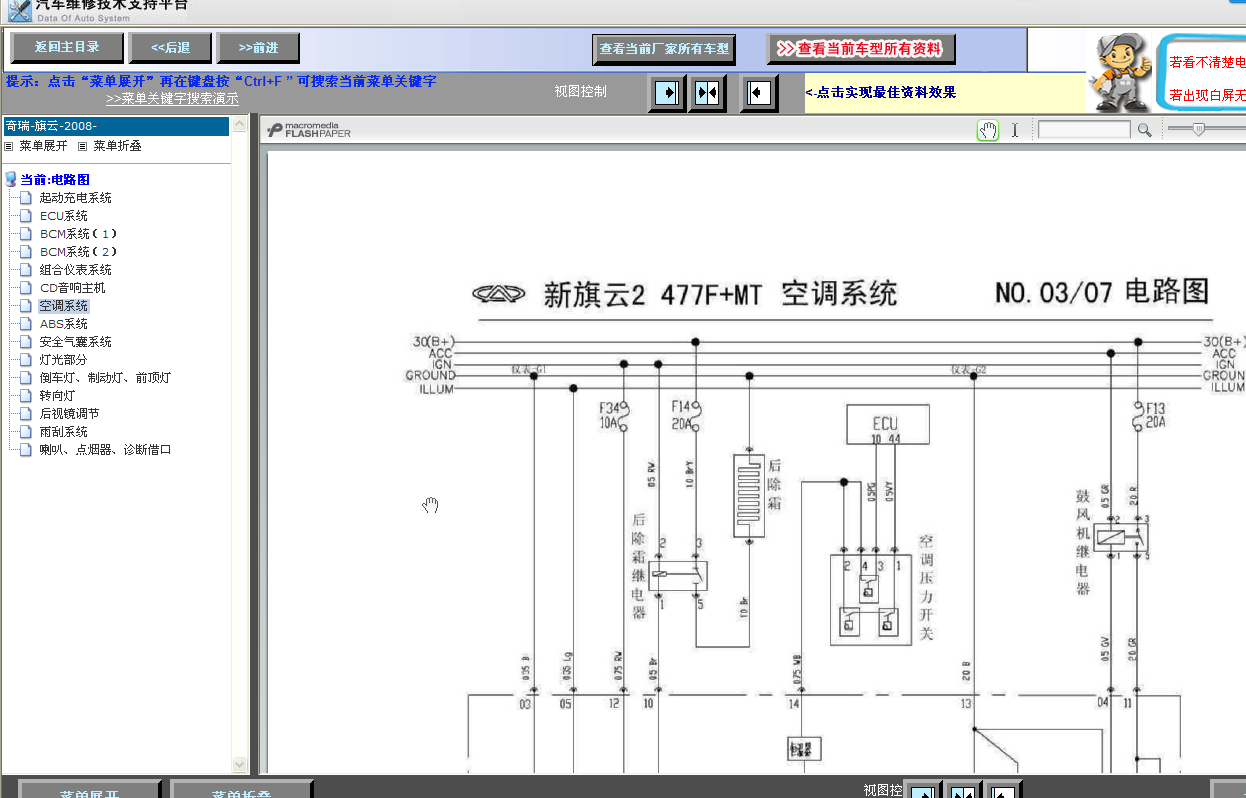Click sidebar scrollbar up arrow
This screenshot has width=1246, height=798.
click(x=239, y=125)
